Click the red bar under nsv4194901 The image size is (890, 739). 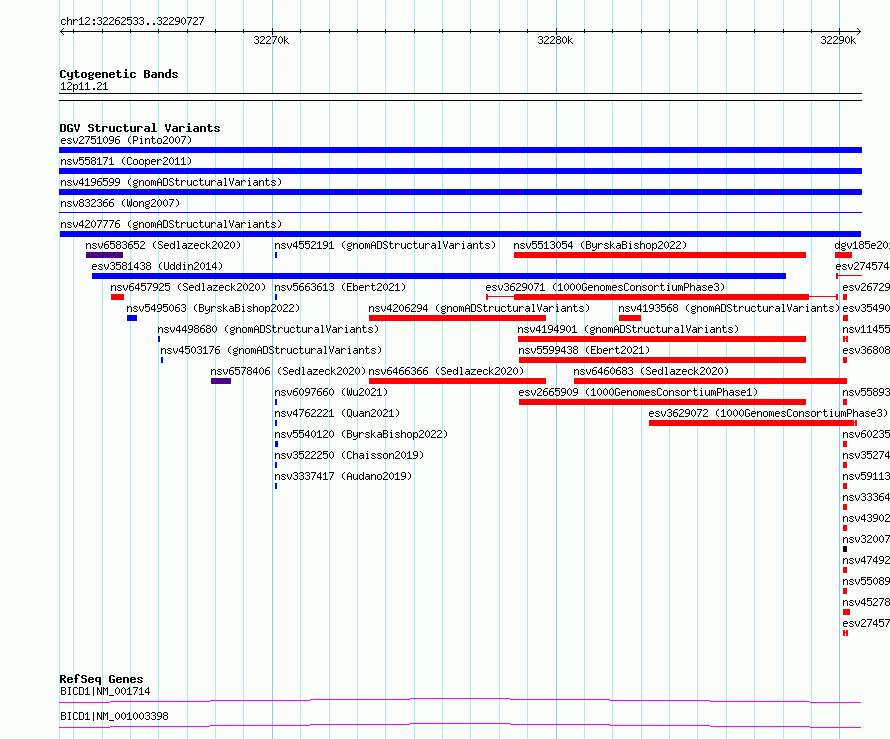click(x=662, y=339)
